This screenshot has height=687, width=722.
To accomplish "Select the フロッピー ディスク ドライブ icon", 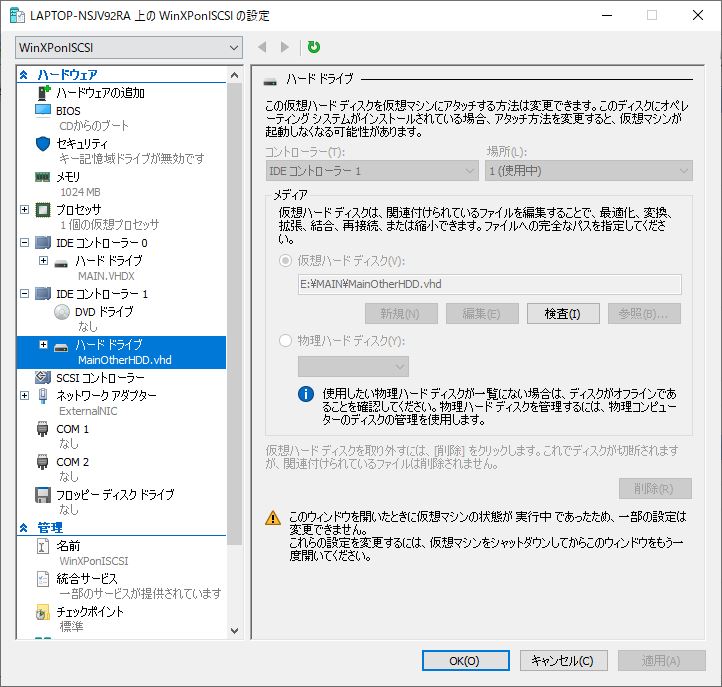I will point(43,495).
